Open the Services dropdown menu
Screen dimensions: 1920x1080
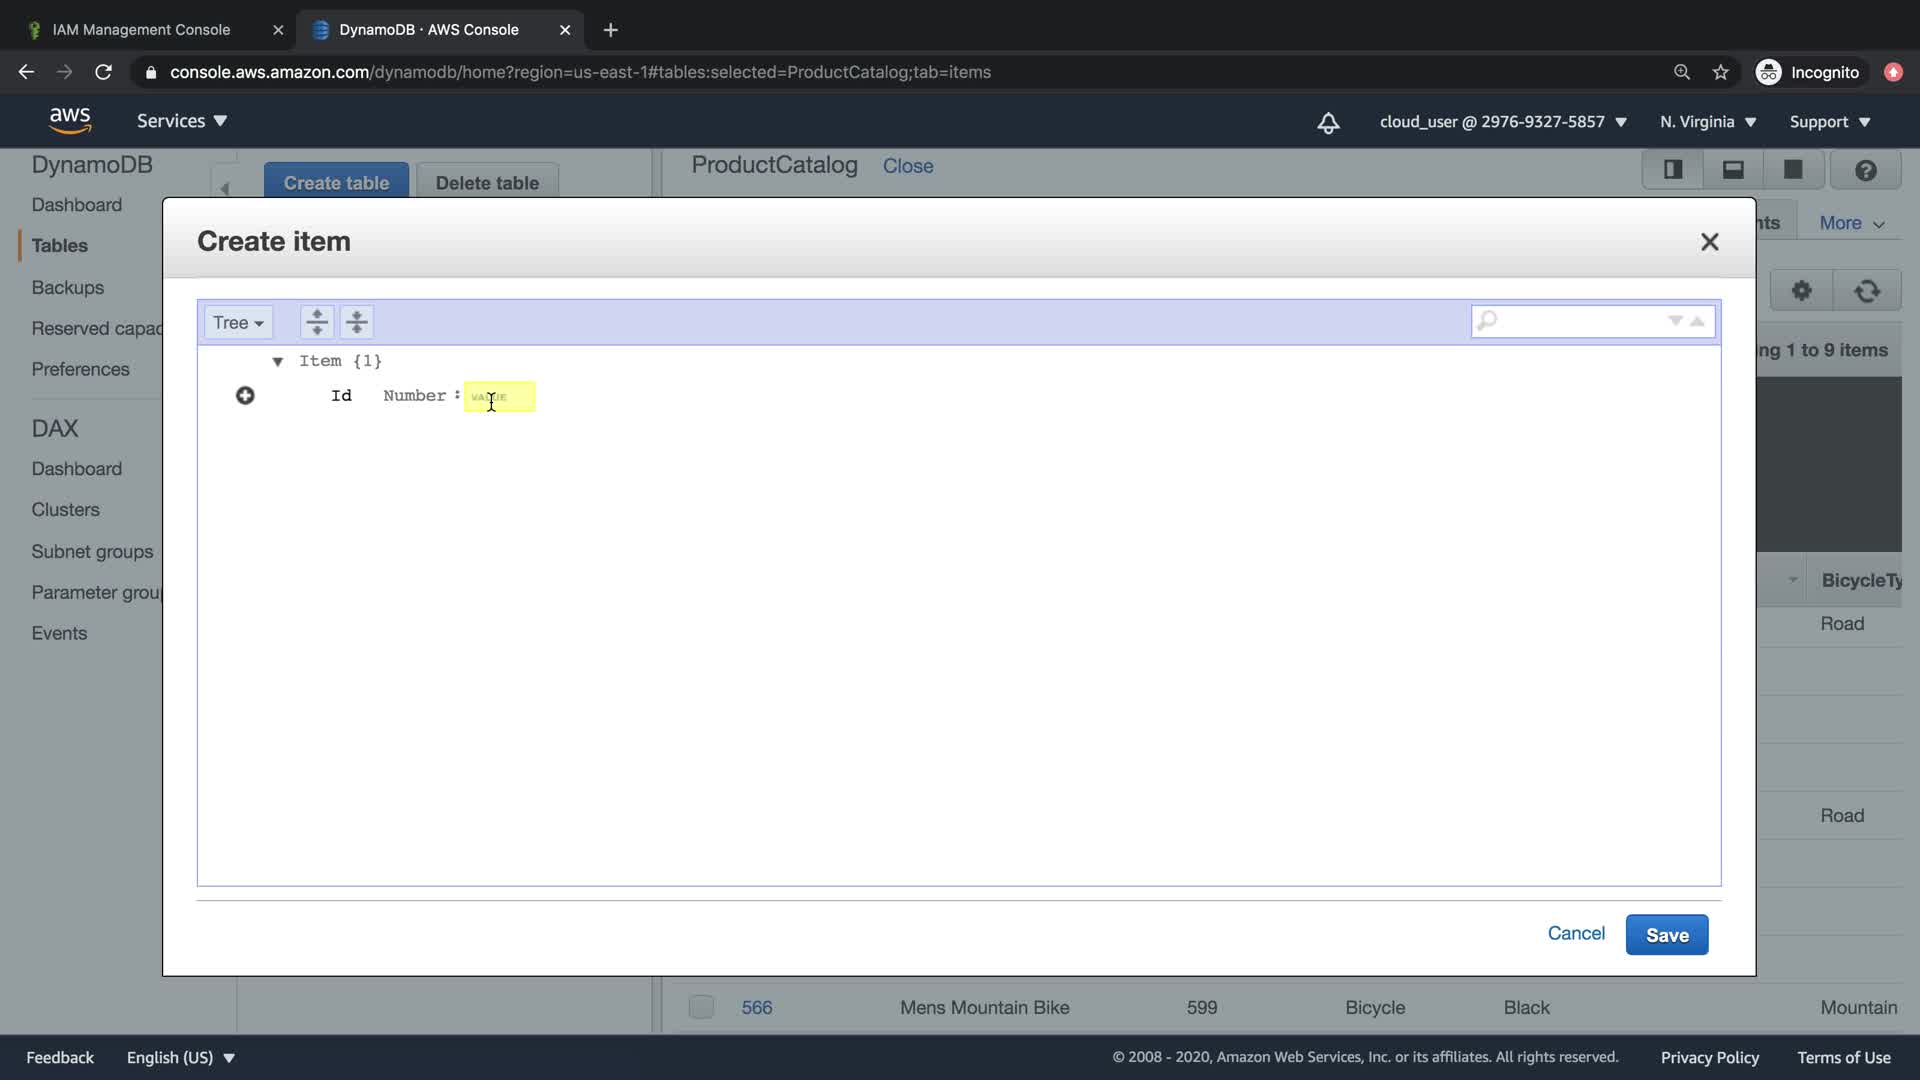pos(182,121)
